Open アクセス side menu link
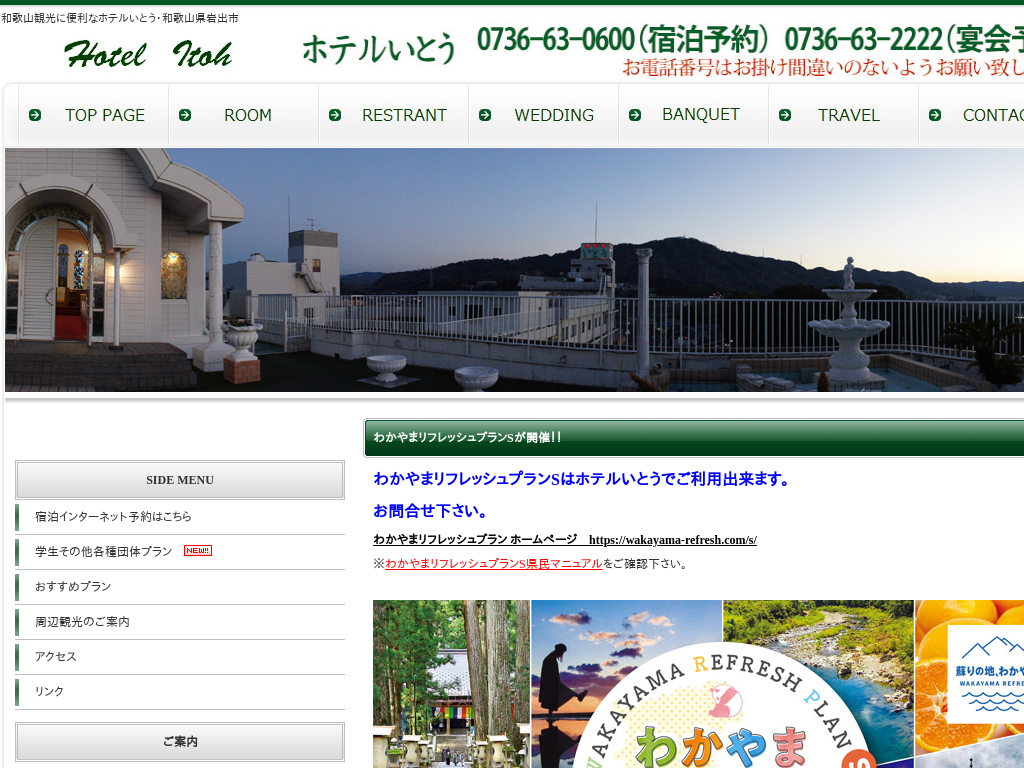The width and height of the screenshot is (1024, 768). click(180, 656)
